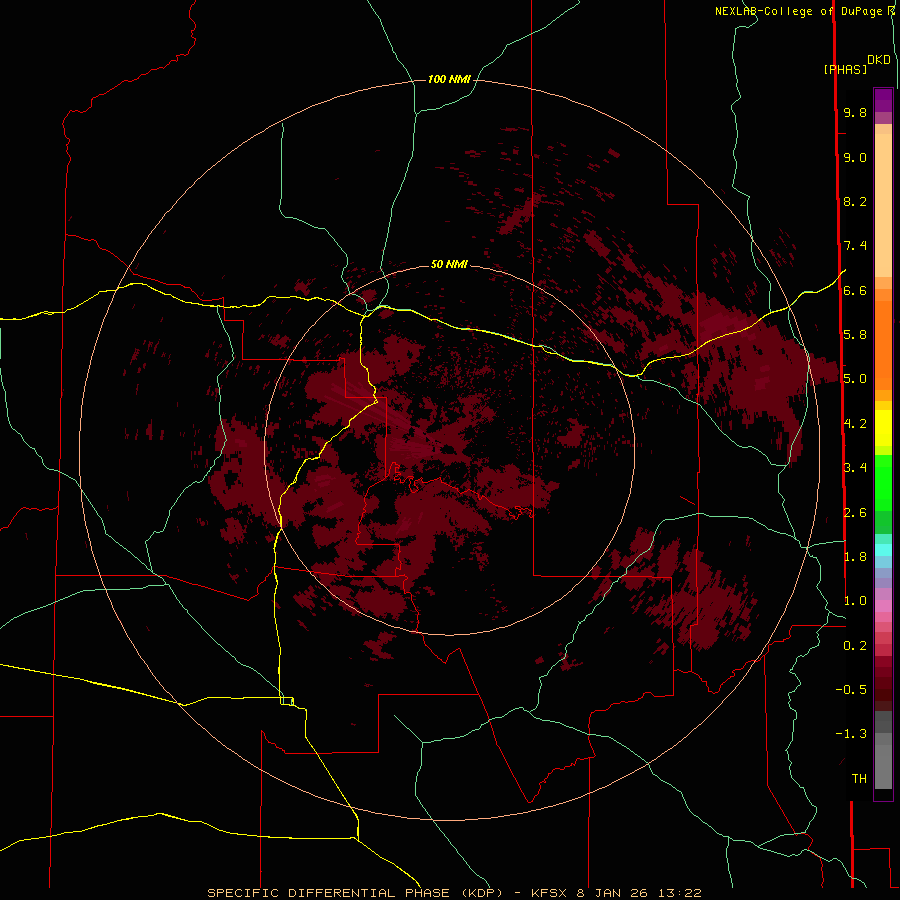900x900 pixels.
Task: Click the 100 NMI range ring label
Action: click(x=449, y=79)
